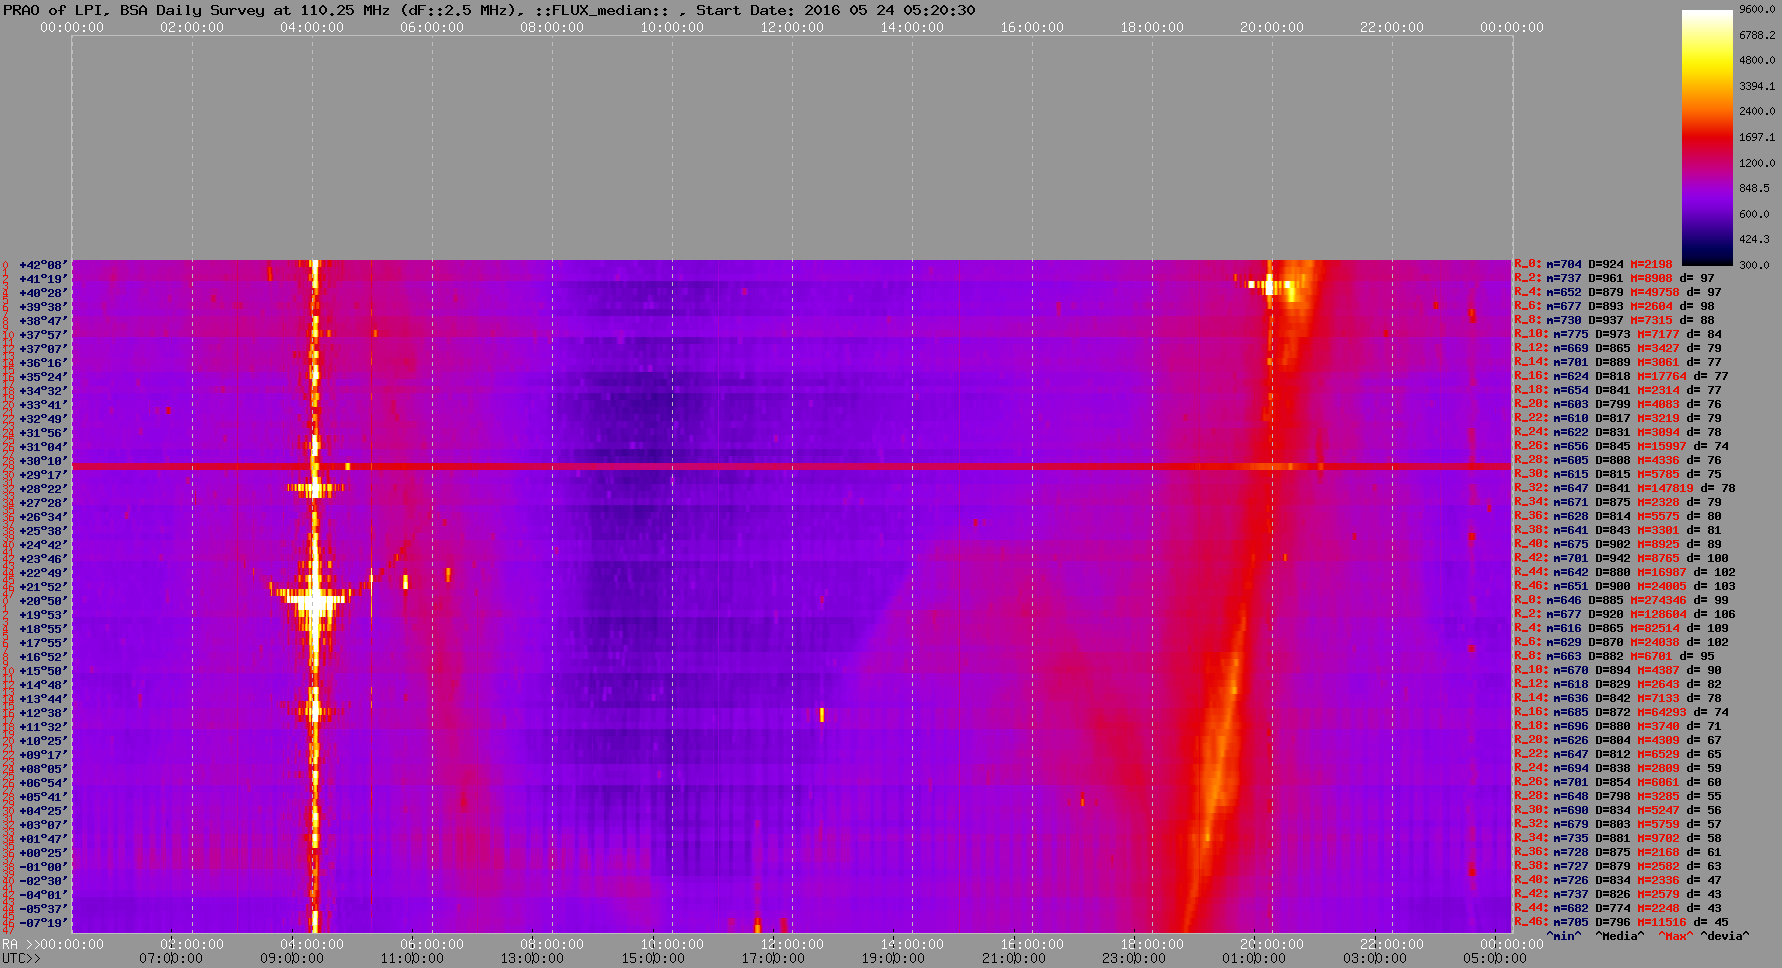Click the 300.0 color scale value
1782x968 pixels.
click(1754, 265)
